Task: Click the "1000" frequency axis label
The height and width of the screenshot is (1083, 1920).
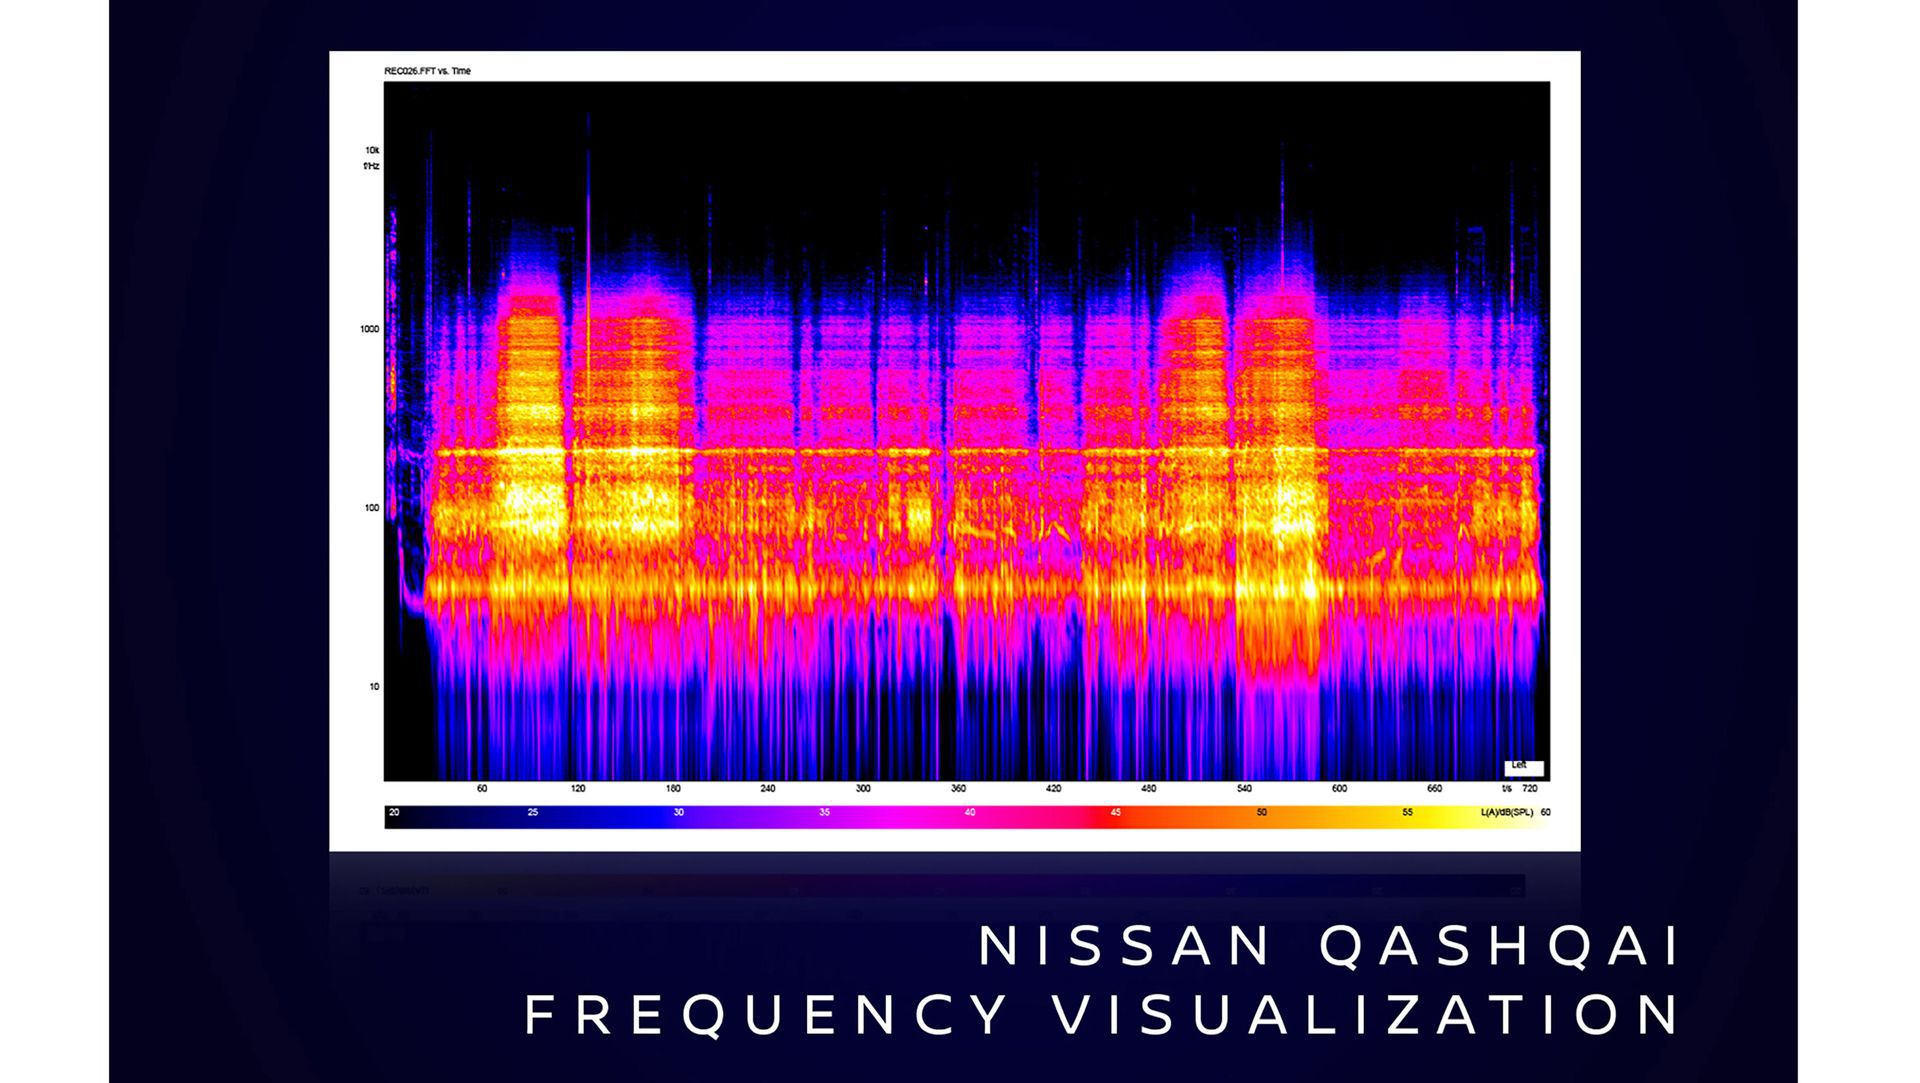Action: (x=370, y=329)
